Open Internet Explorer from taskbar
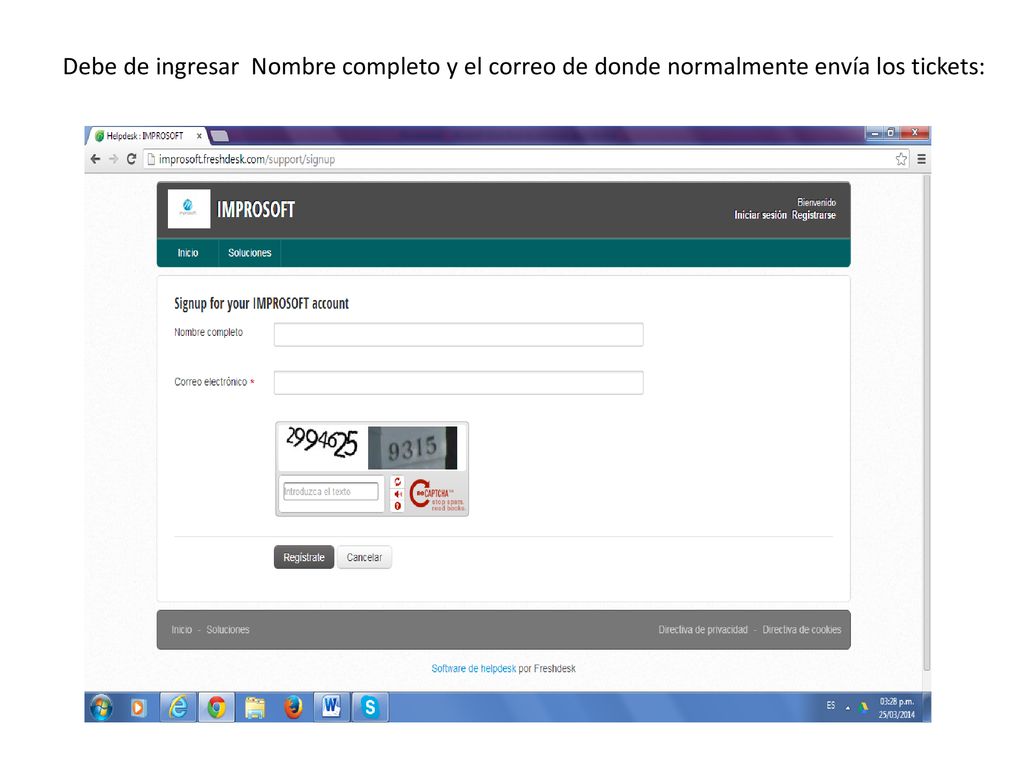The height and width of the screenshot is (768, 1024). point(178,707)
